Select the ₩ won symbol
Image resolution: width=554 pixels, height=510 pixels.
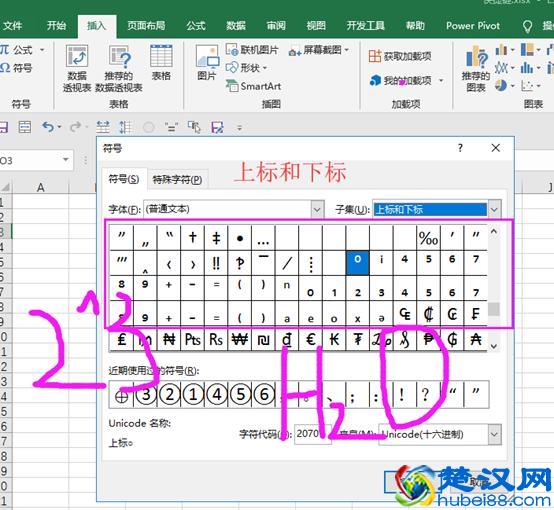pos(239,339)
